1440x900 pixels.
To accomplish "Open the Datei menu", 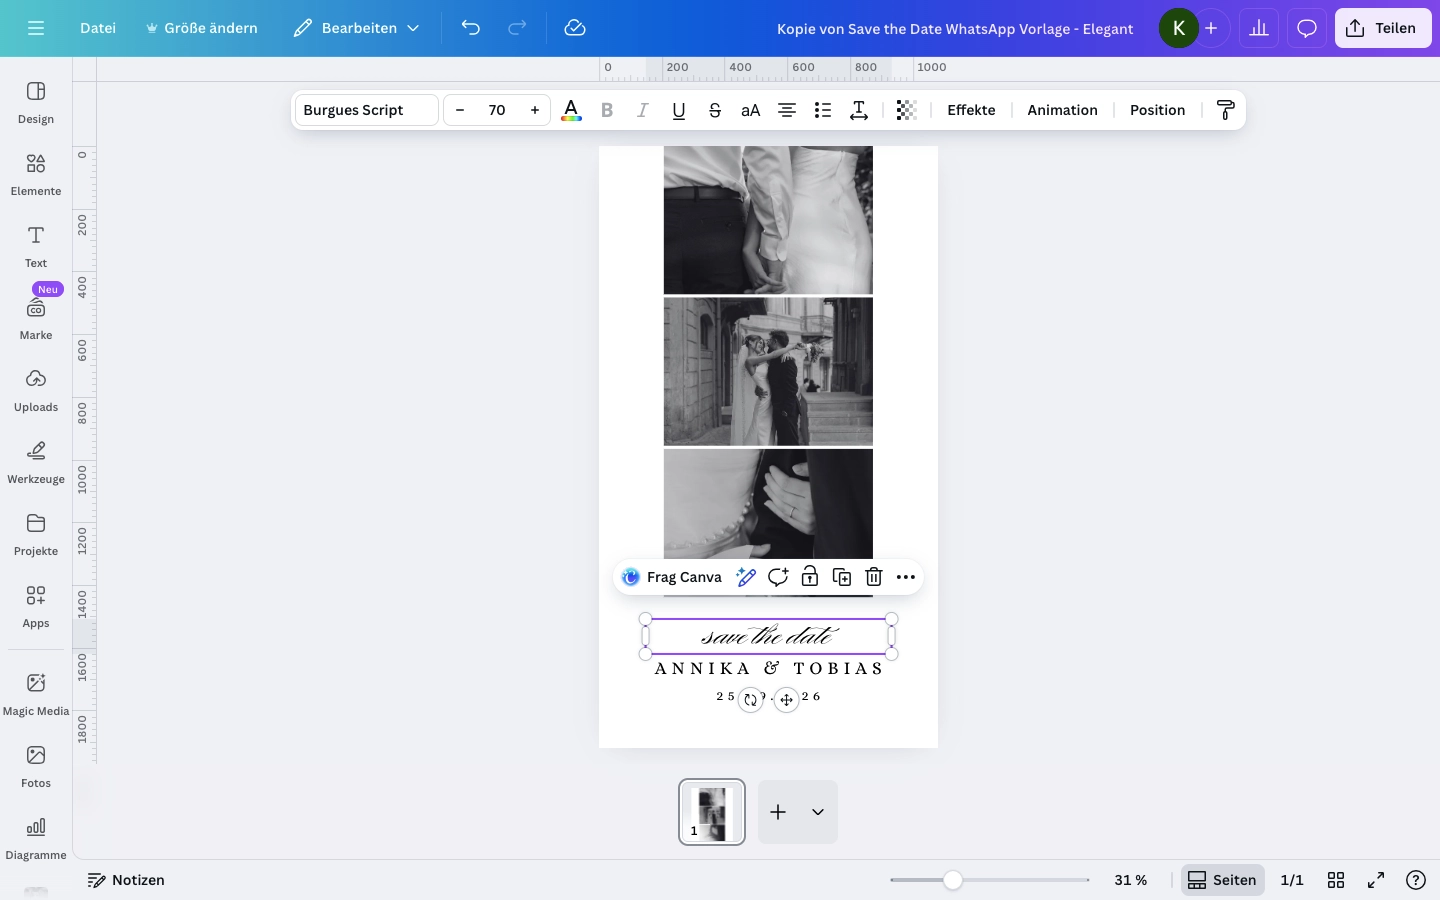I will tap(98, 28).
